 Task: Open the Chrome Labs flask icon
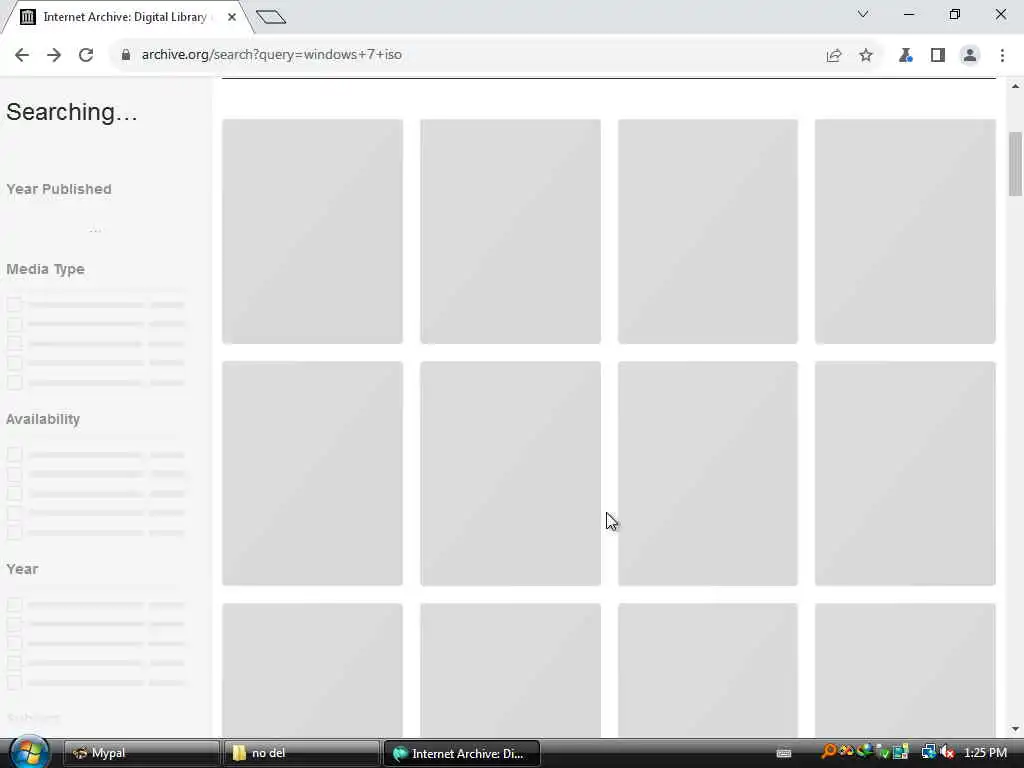[906, 56]
